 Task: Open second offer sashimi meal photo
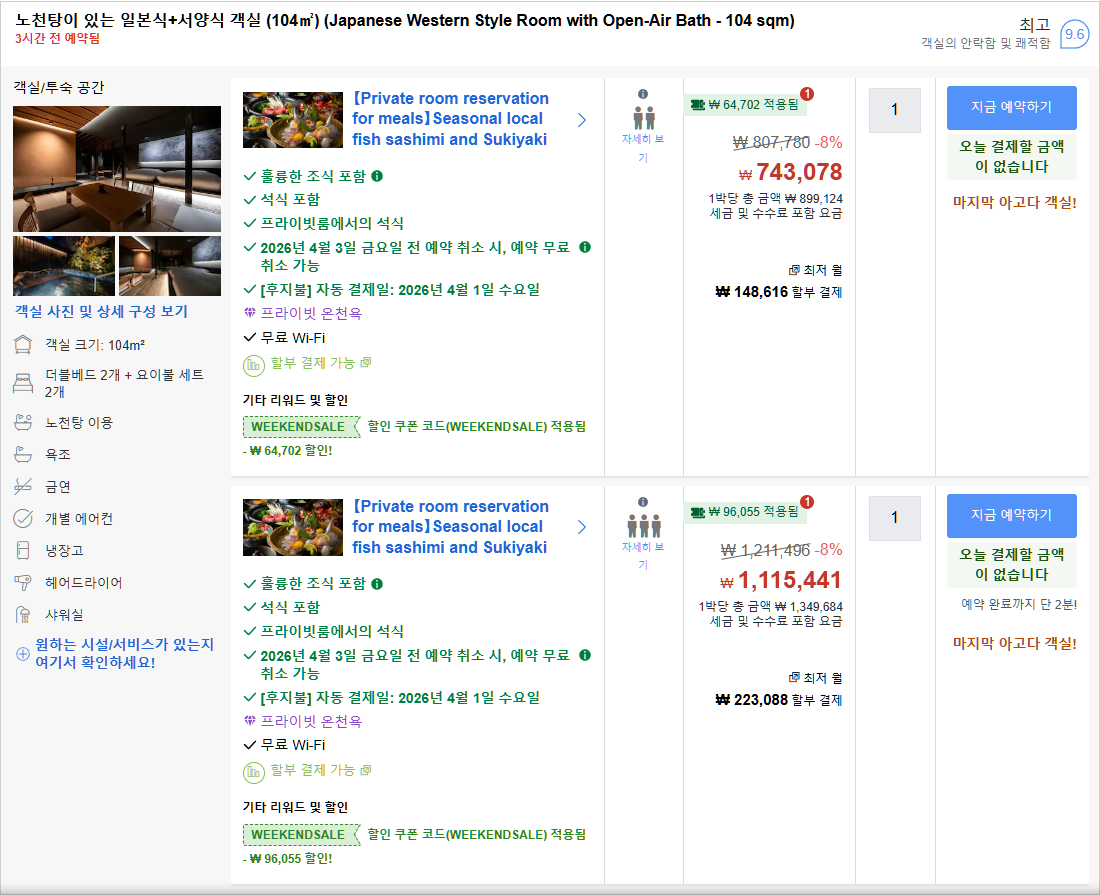click(x=293, y=527)
